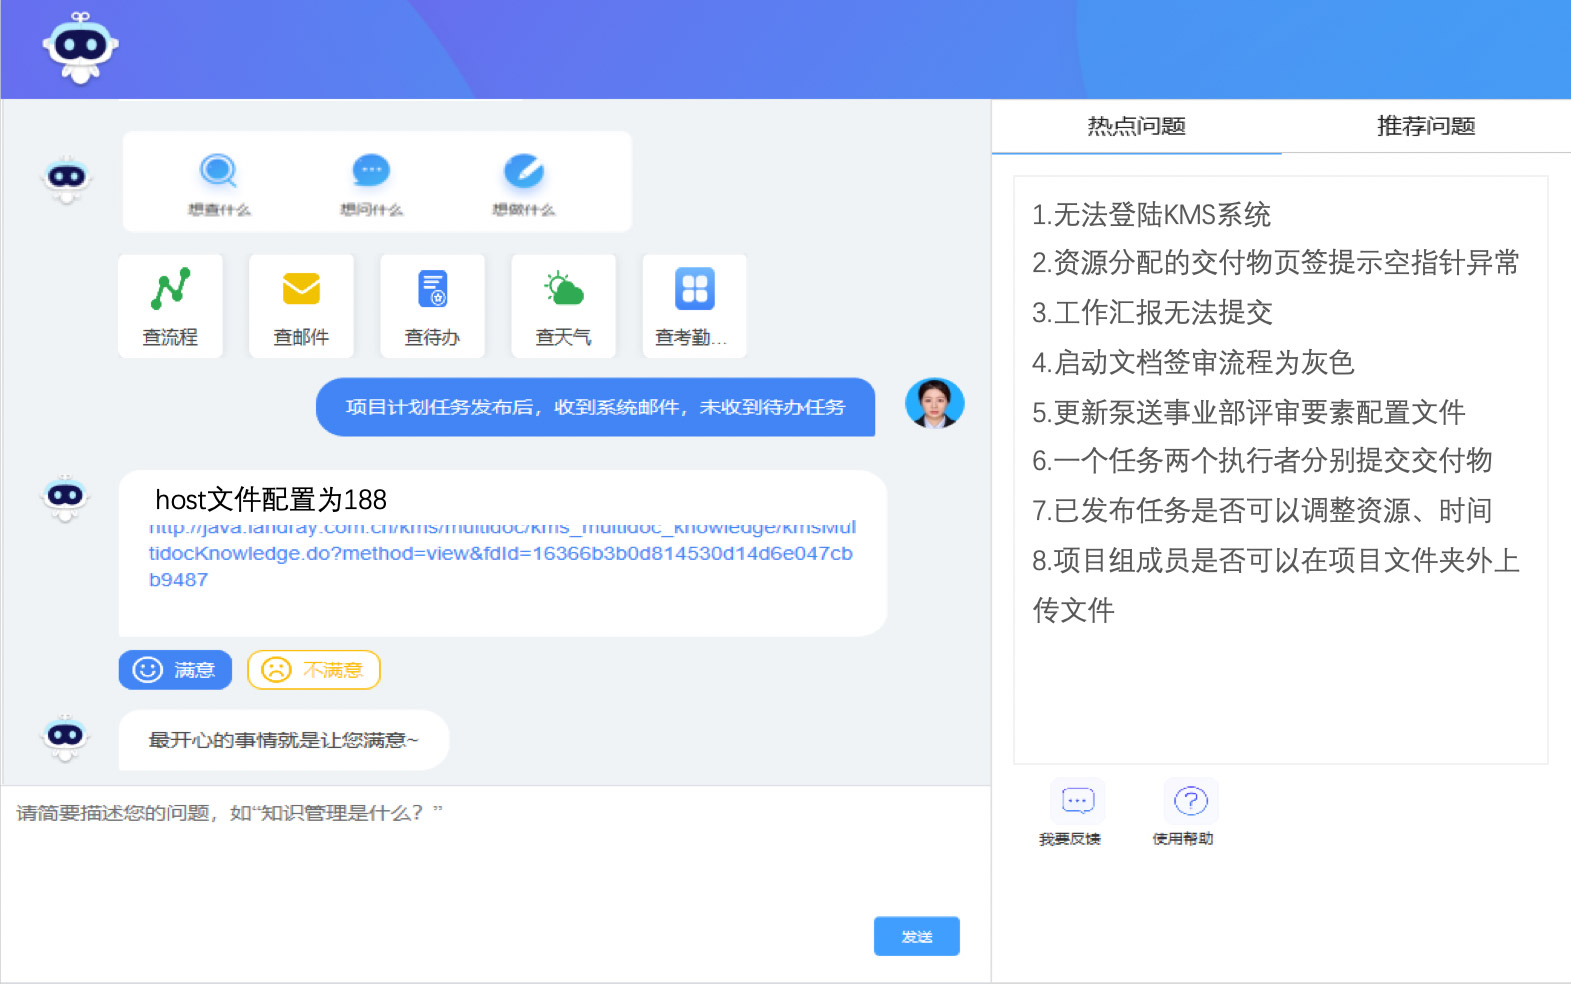Screen dimensions: 1571x984
Task: Mark the answer as 不满意
Action: (x=313, y=670)
